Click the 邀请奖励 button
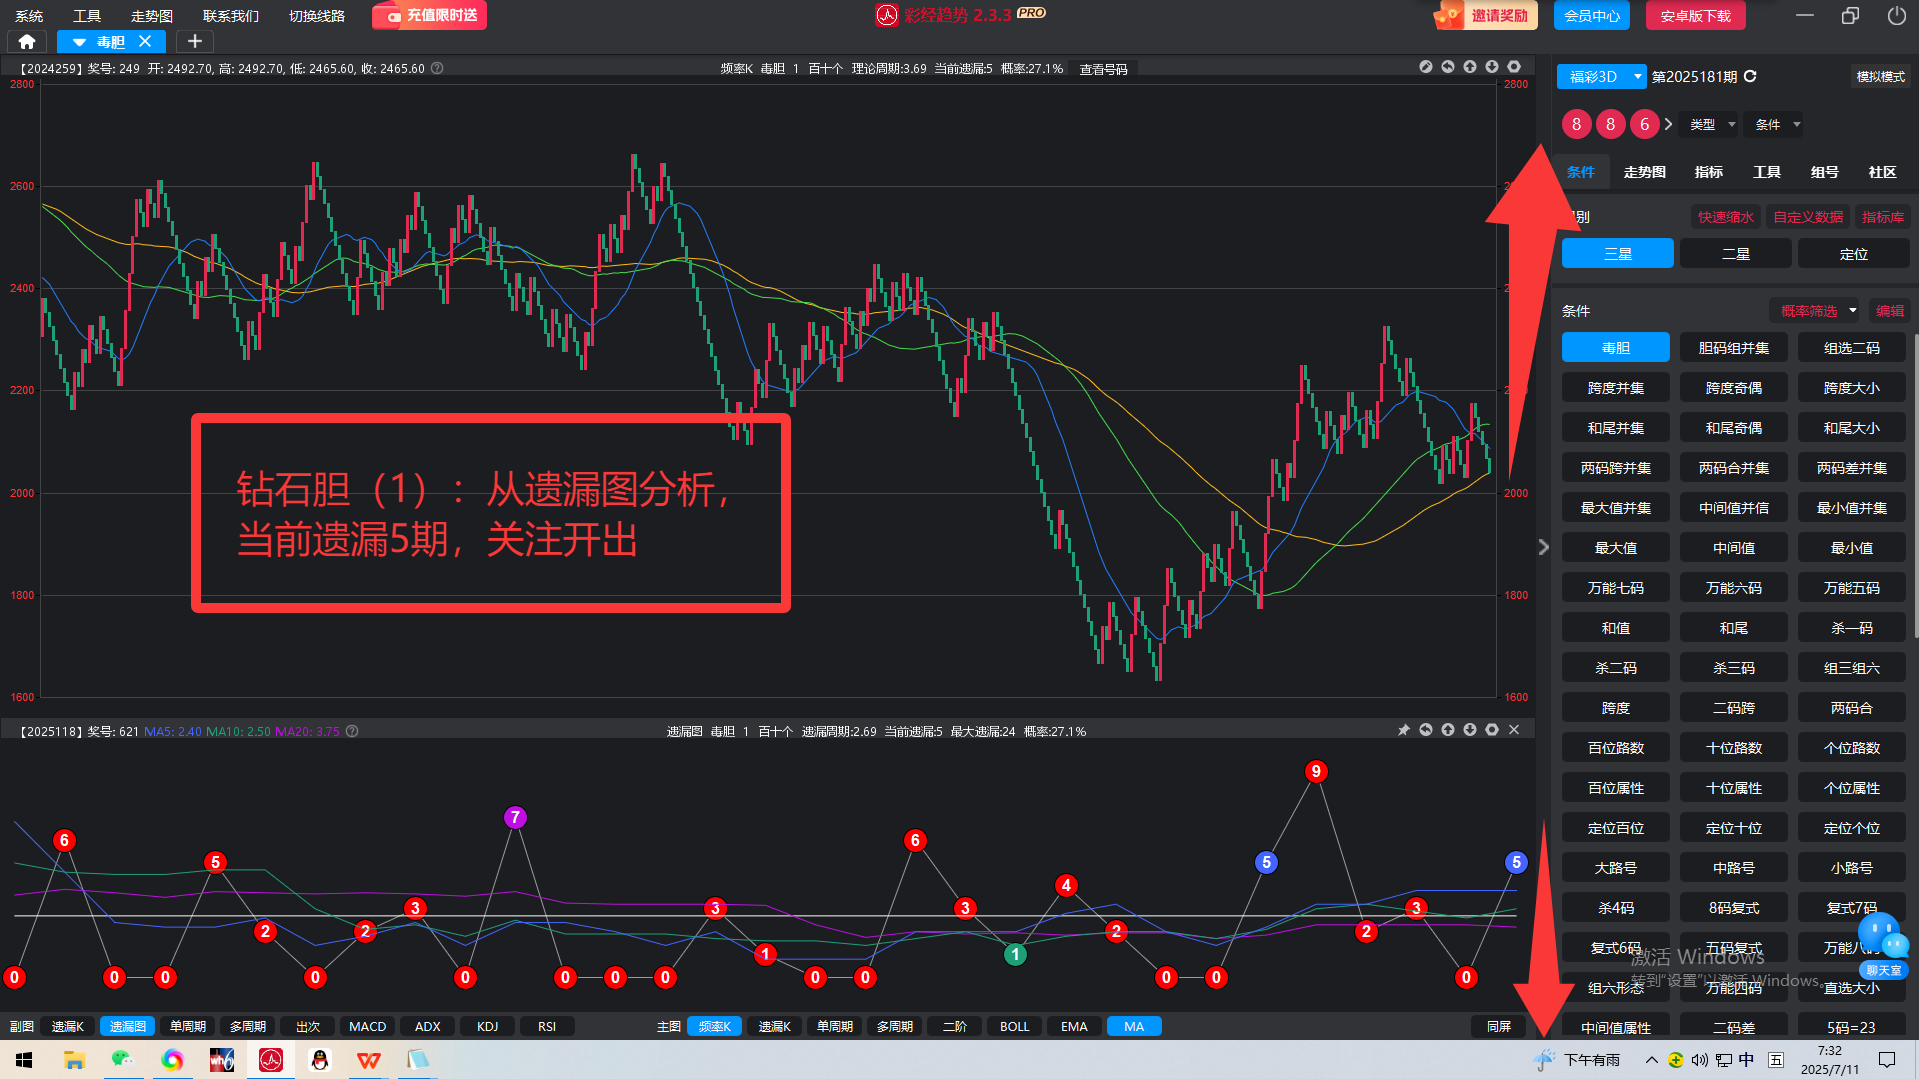 1486,16
